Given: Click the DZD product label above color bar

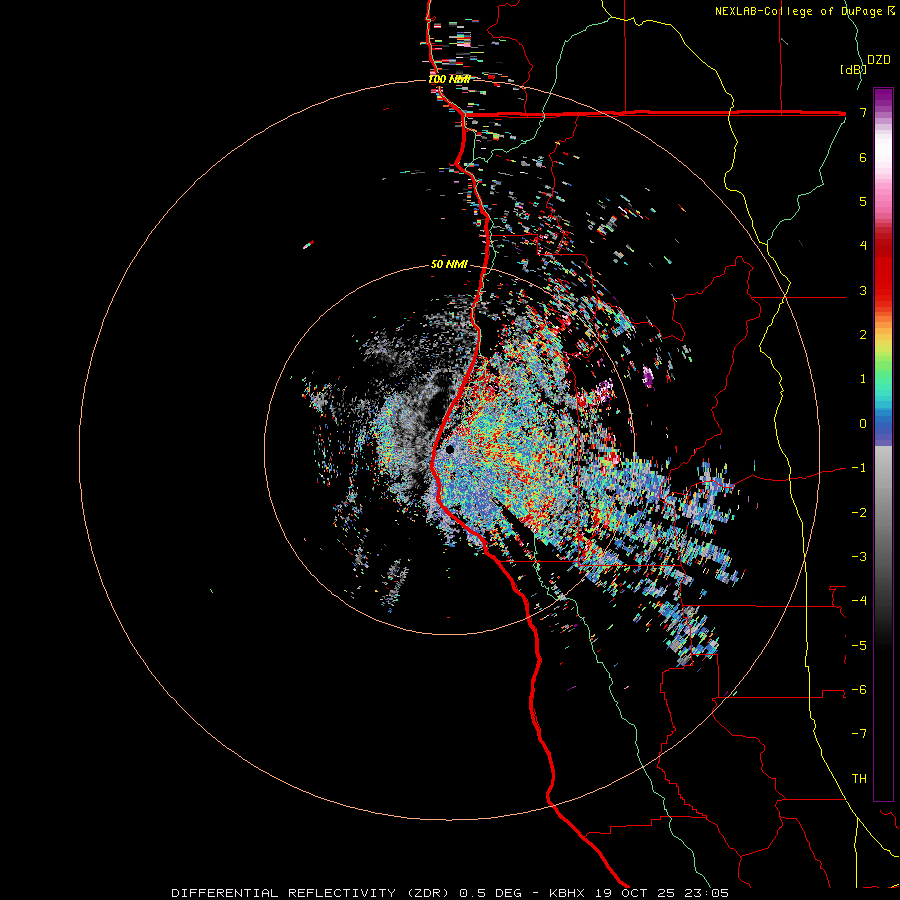Looking at the screenshot, I should 879,60.
